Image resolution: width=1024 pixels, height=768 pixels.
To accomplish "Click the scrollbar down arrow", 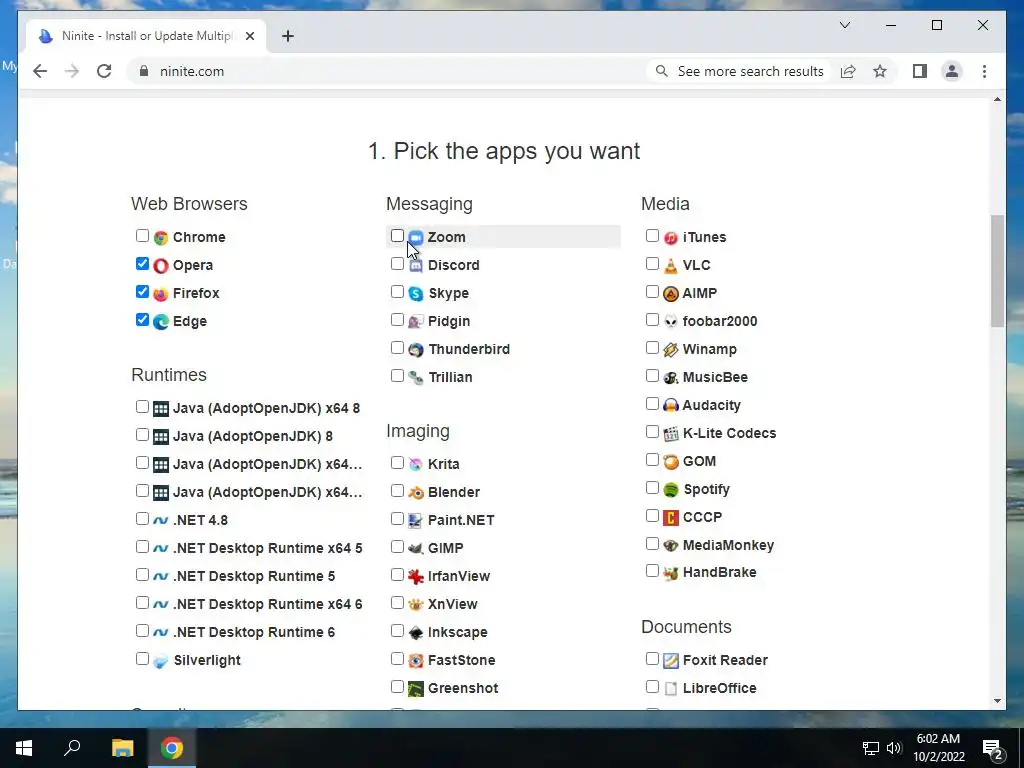I will pos(997,701).
